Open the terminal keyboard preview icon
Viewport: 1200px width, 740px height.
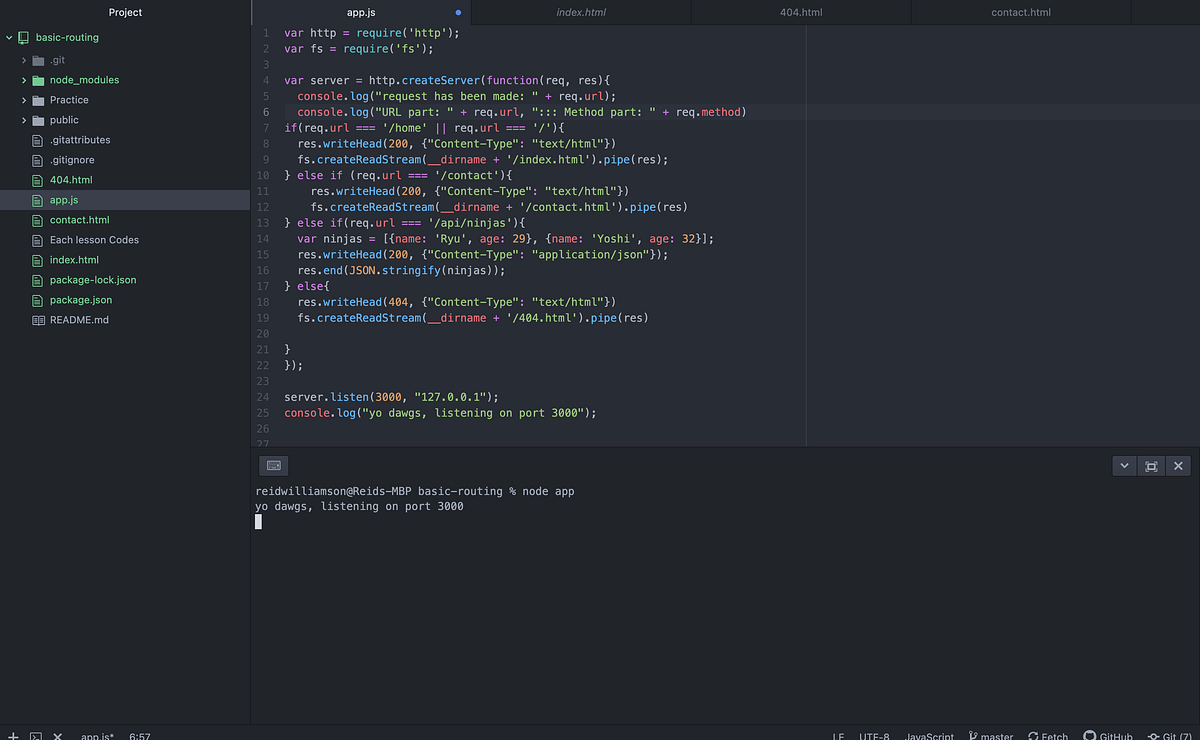[273, 465]
